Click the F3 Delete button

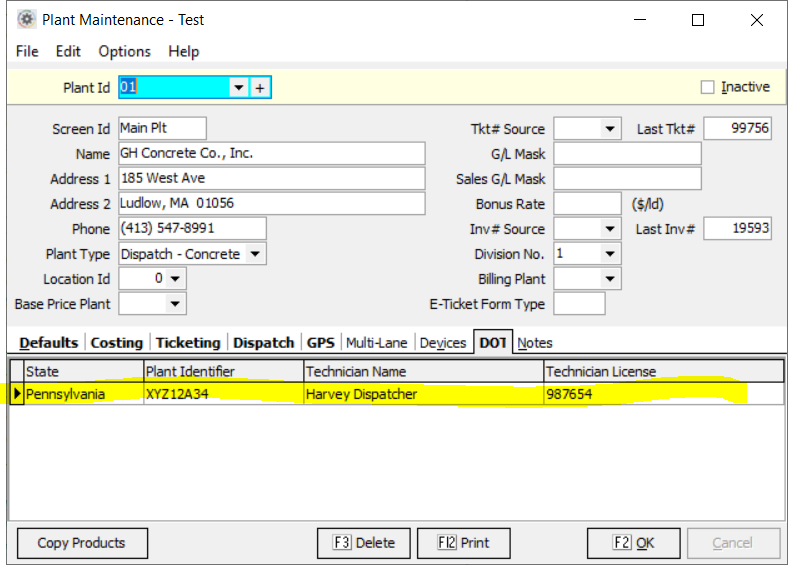click(x=363, y=543)
